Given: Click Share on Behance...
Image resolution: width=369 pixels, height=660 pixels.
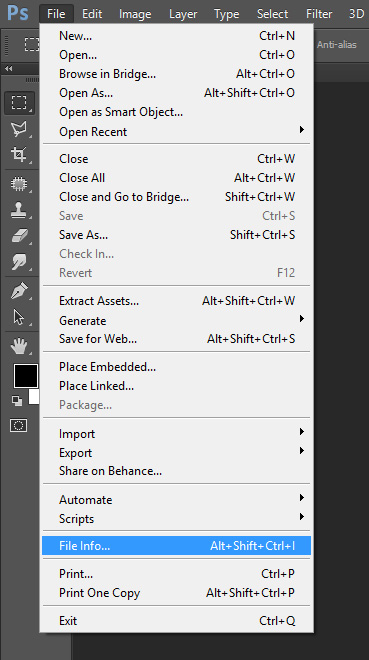Looking at the screenshot, I should pos(177,471).
